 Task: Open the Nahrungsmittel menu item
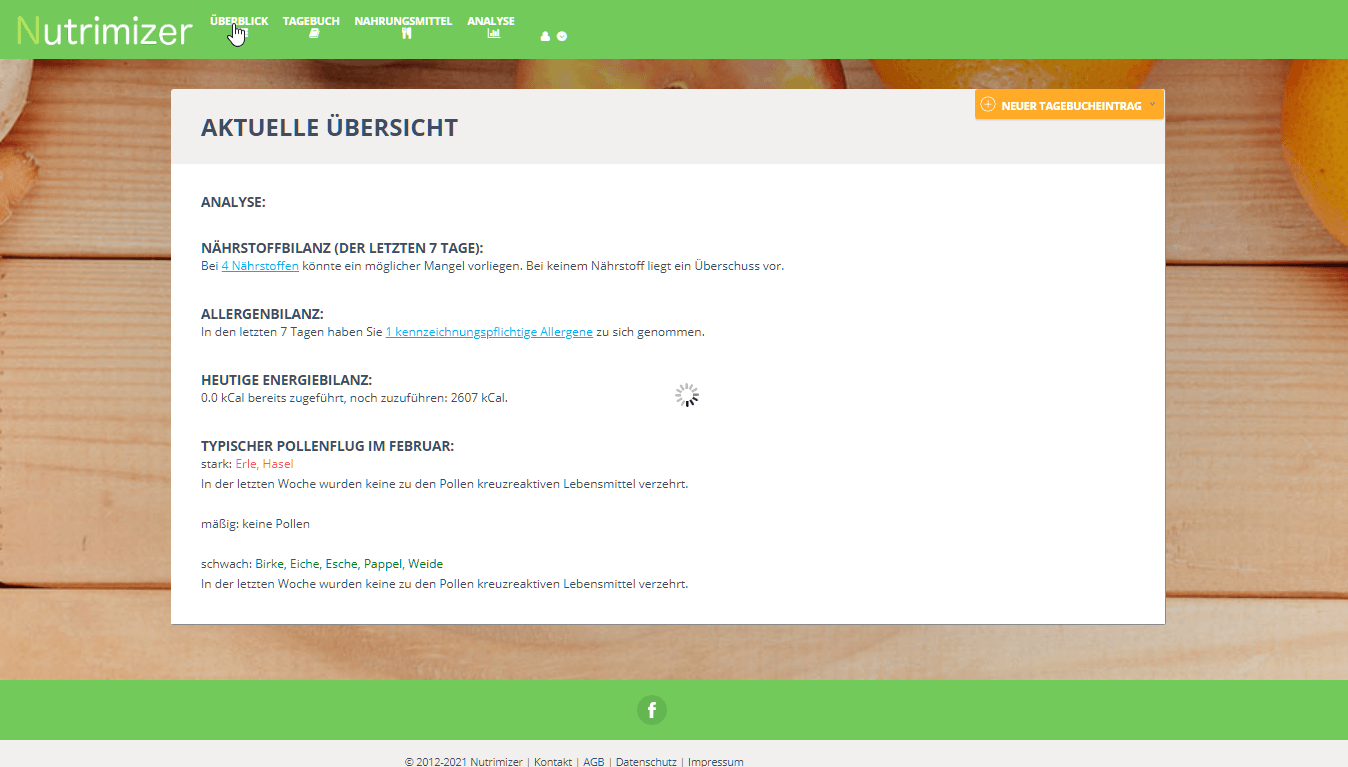tap(403, 27)
